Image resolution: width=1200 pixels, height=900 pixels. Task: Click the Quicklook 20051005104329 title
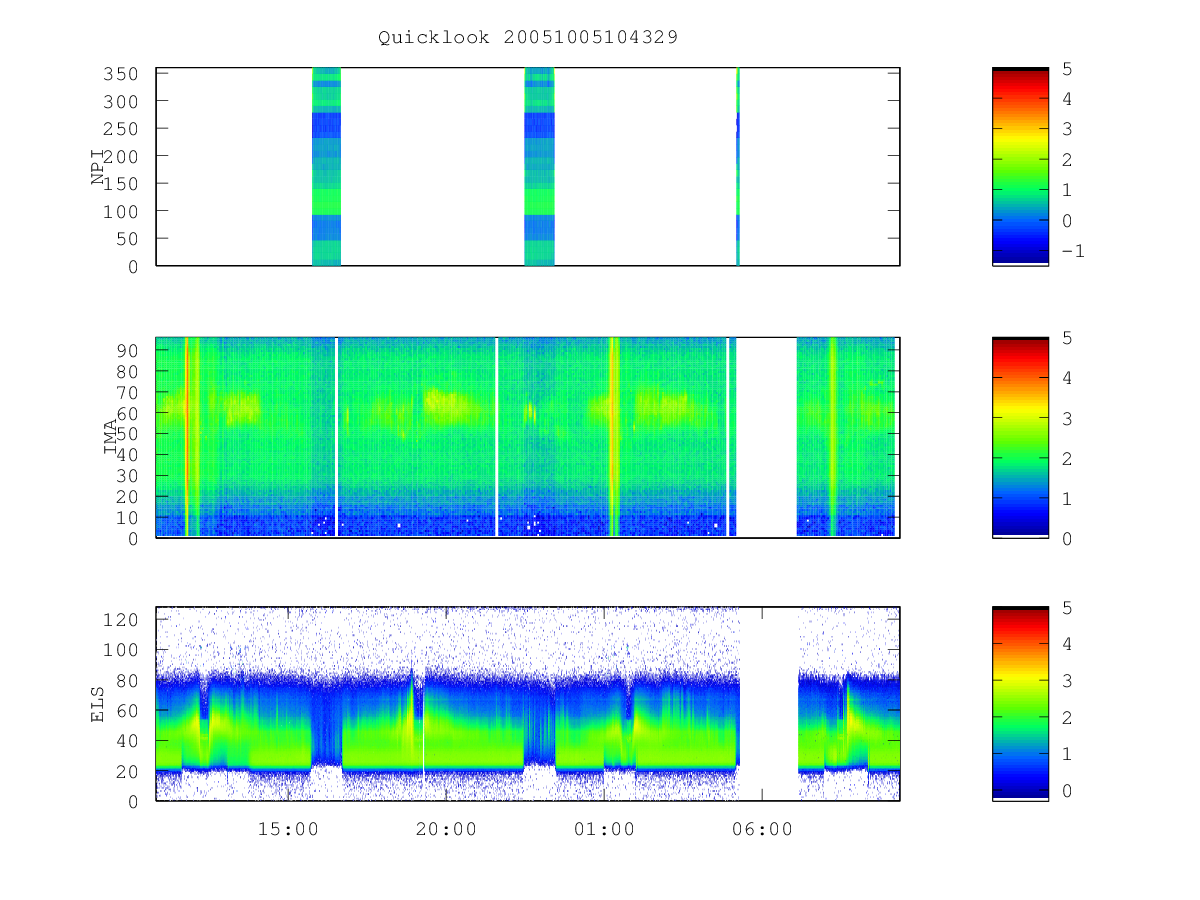tap(528, 37)
